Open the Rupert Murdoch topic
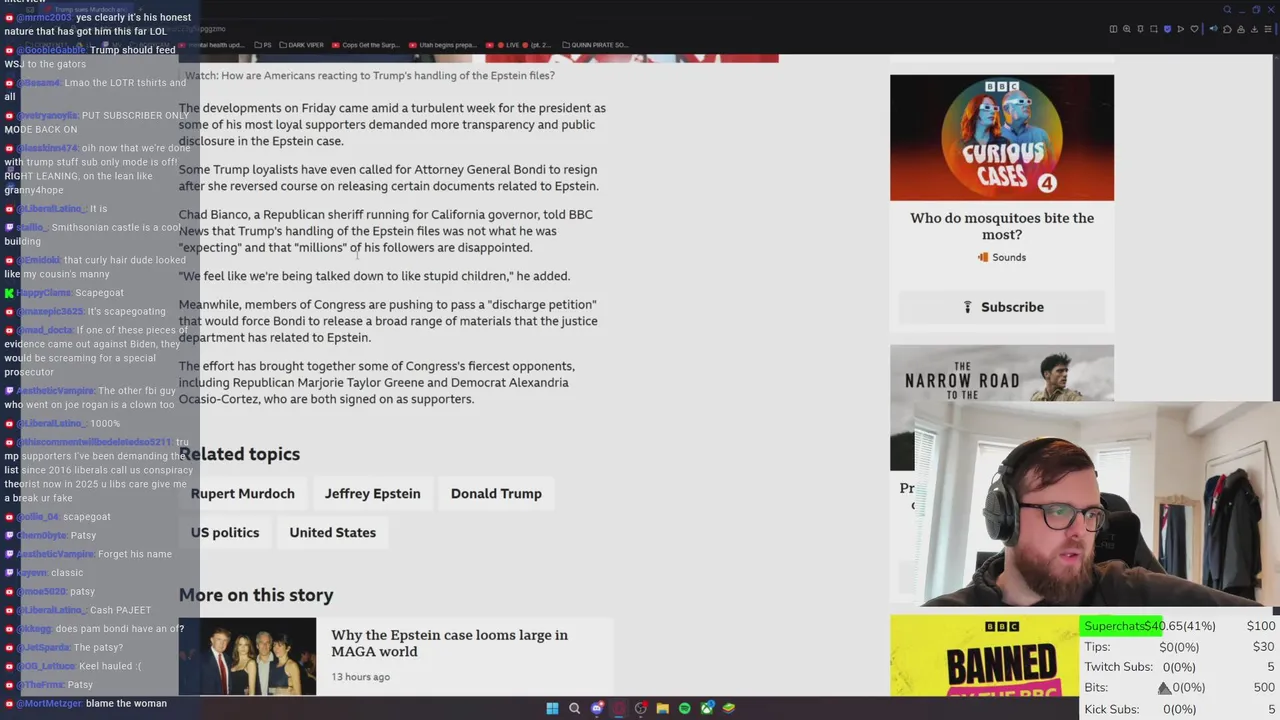This screenshot has height=720, width=1280. point(243,493)
